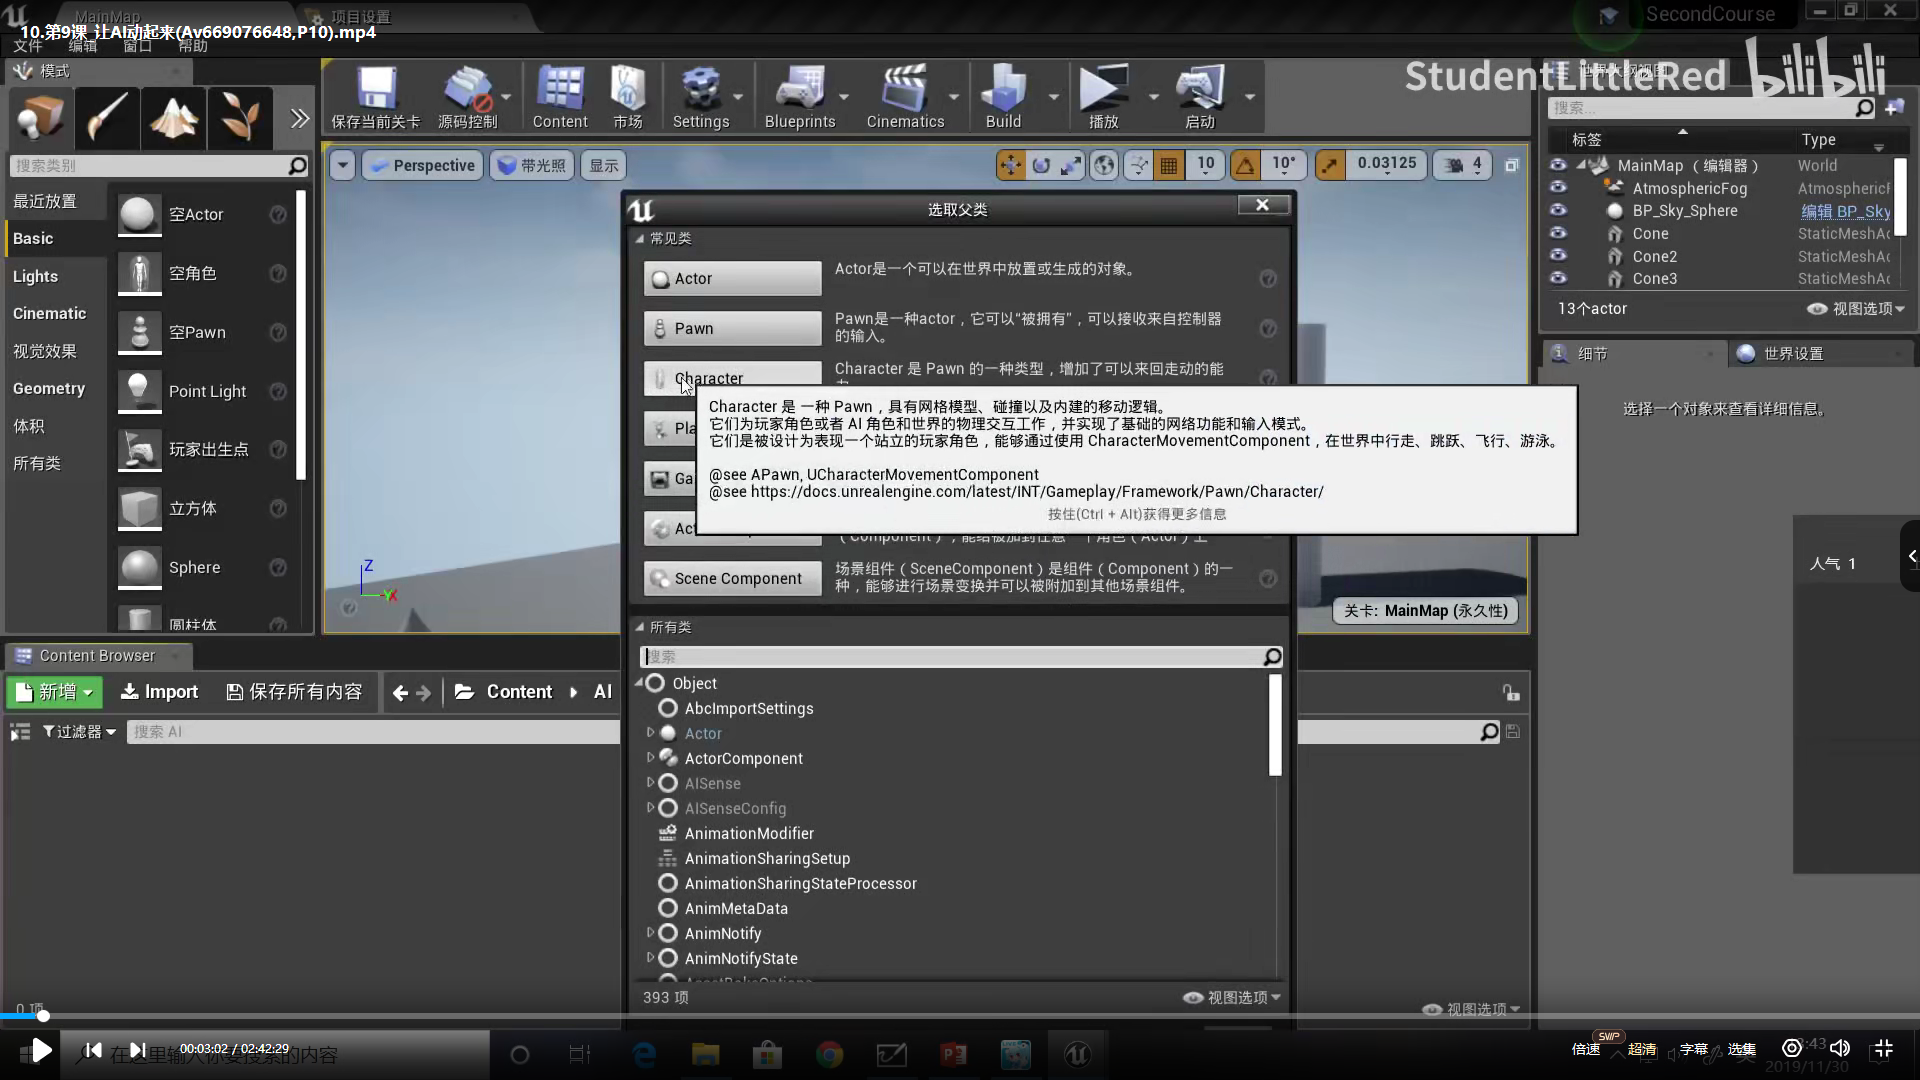Click the video progress bar playhead
Image resolution: width=1920 pixels, height=1080 pixels.
click(43, 1016)
